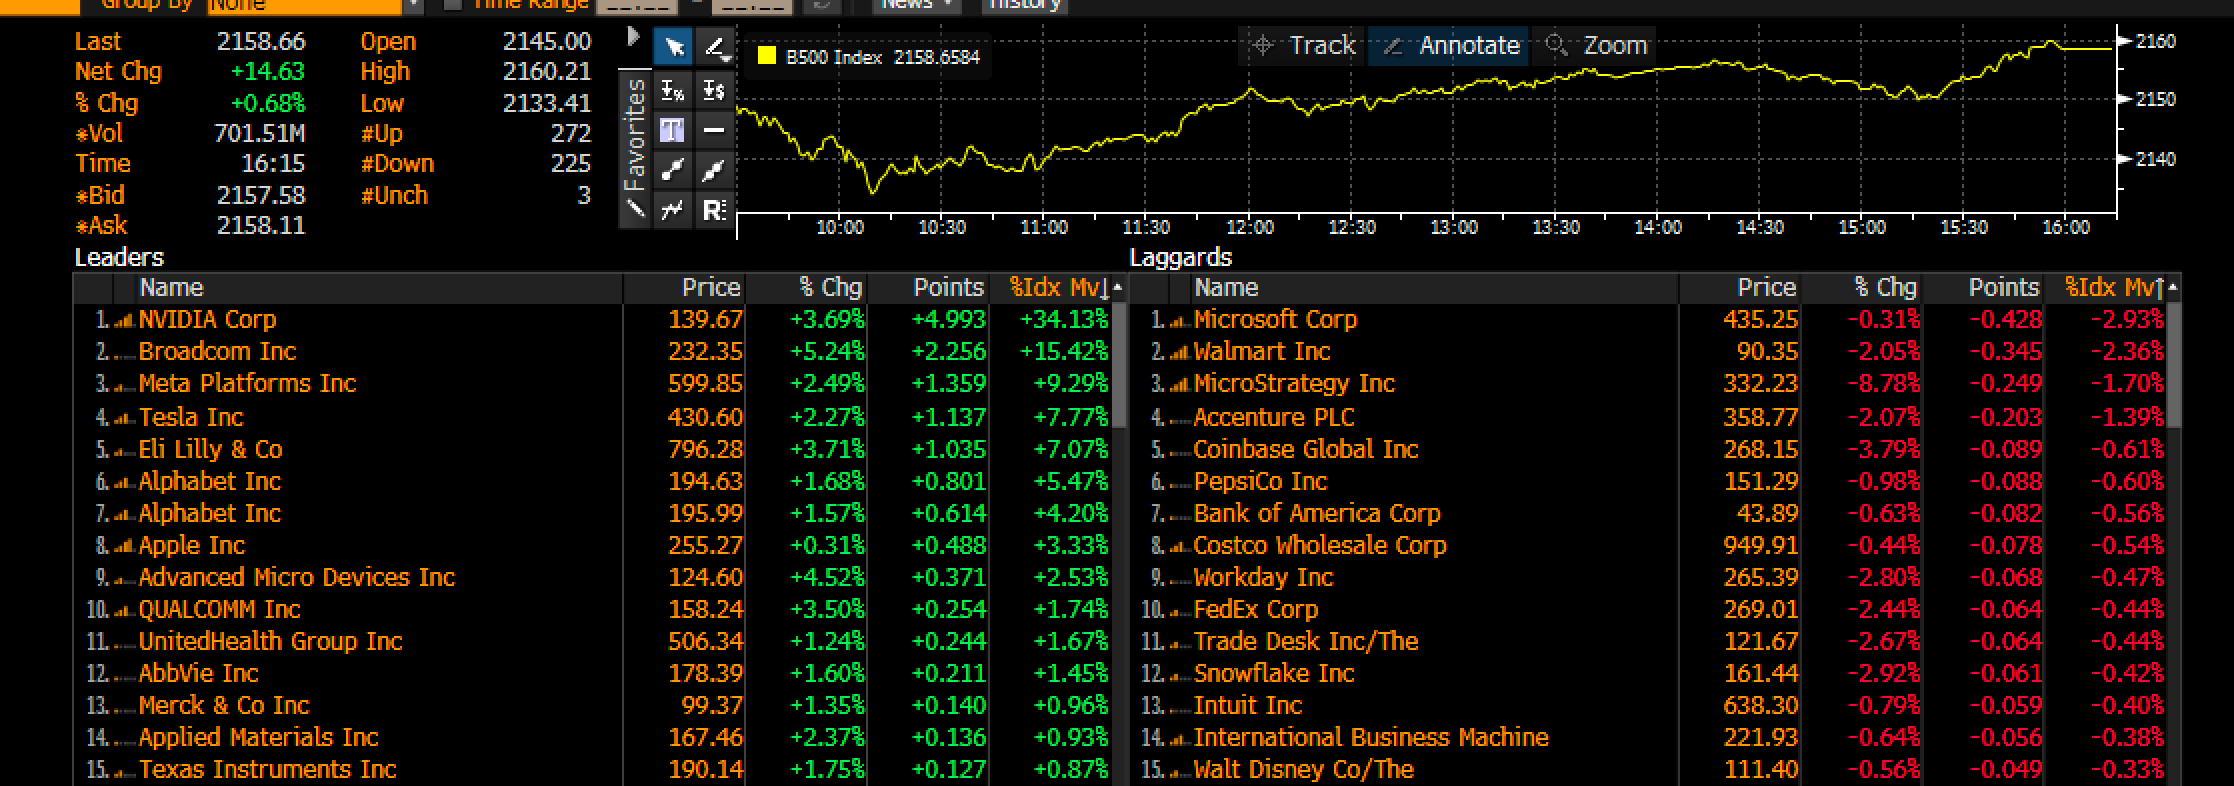Select the horizontal line drawing tool

click(x=714, y=130)
